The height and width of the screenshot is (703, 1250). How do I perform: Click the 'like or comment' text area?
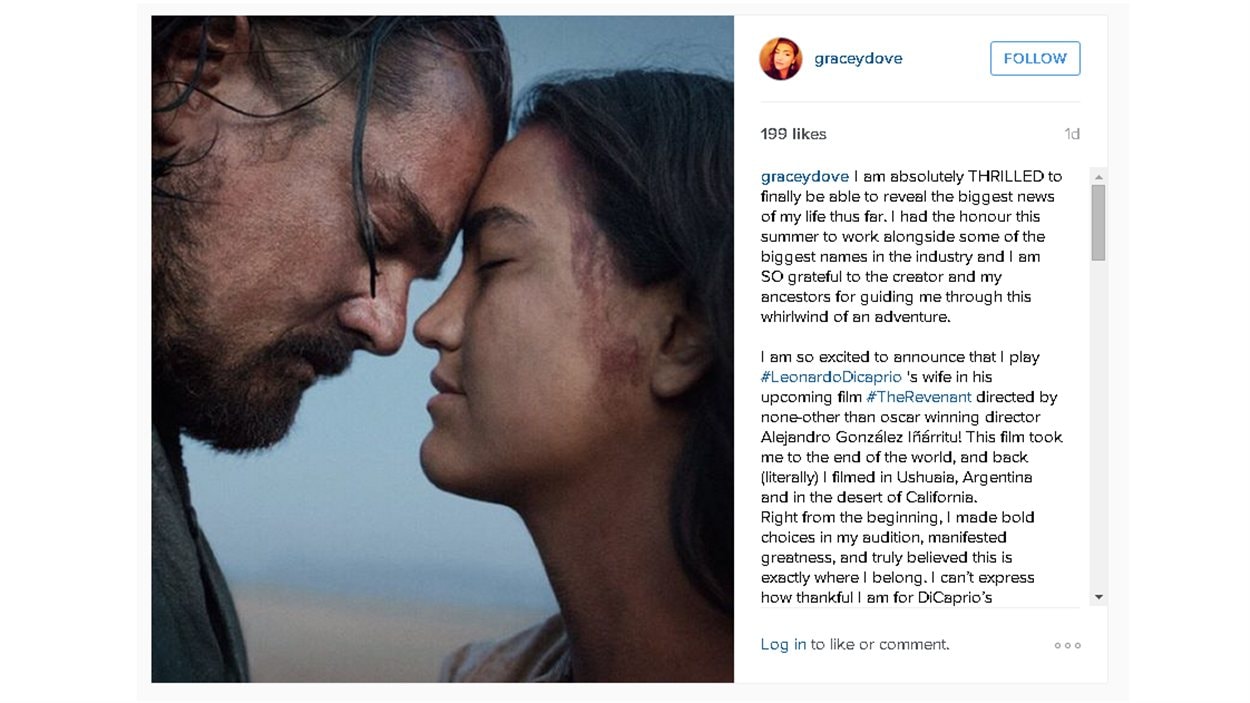pos(880,645)
